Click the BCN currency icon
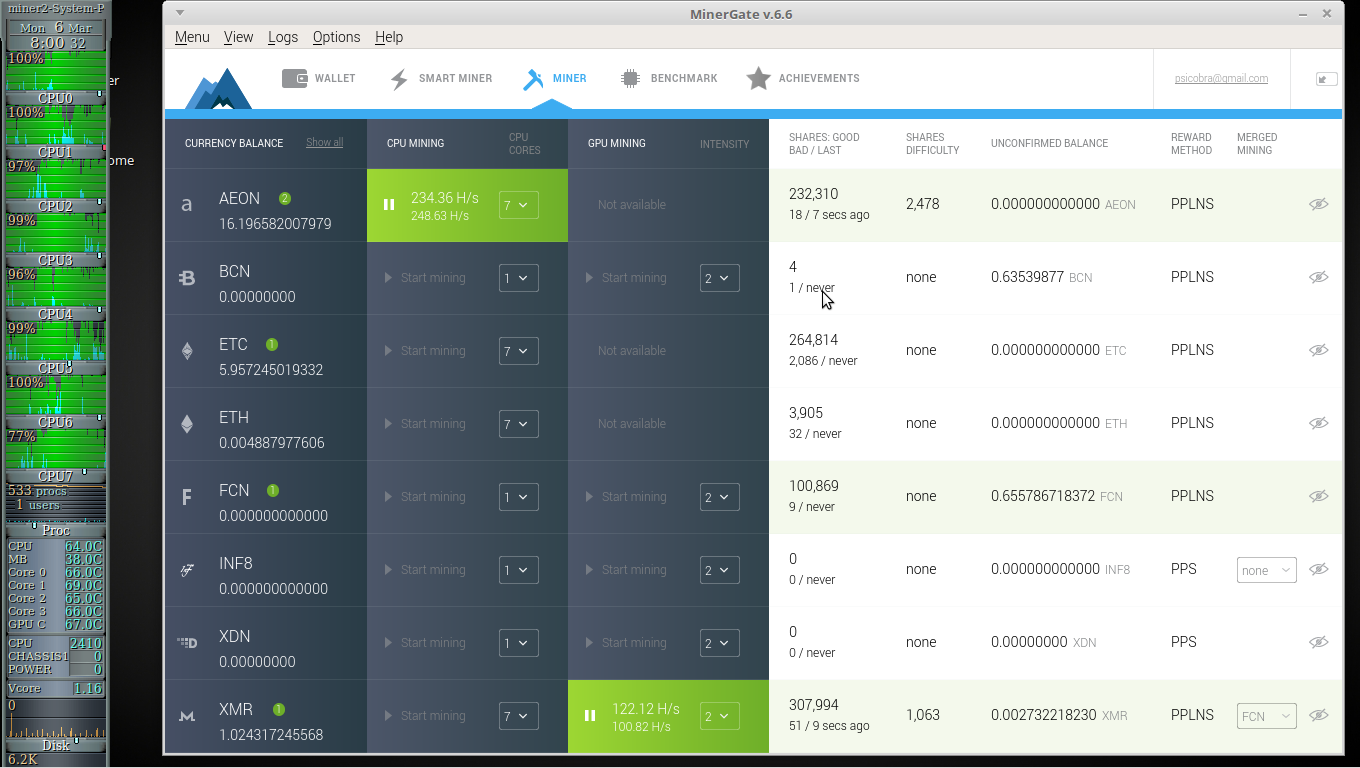The image size is (1360, 768). point(186,278)
